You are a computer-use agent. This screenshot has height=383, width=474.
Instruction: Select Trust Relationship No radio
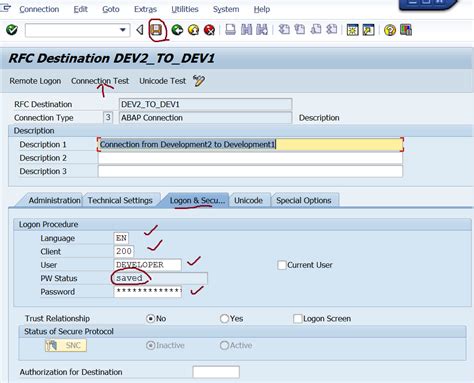pyautogui.click(x=150, y=319)
